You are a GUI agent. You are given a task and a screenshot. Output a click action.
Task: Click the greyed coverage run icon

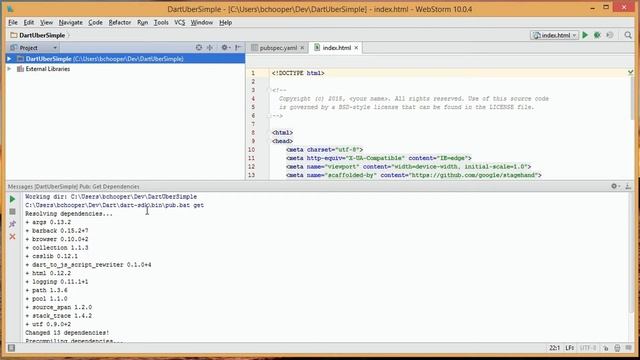[x=609, y=35]
